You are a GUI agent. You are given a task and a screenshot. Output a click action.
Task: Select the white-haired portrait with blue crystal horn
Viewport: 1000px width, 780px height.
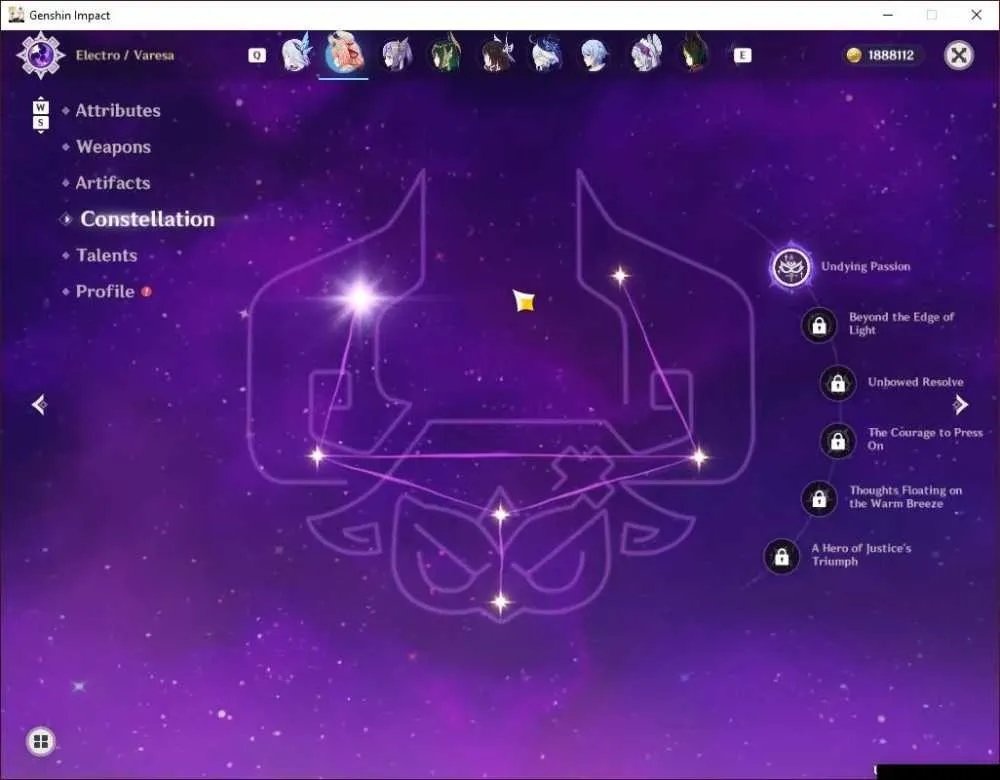(297, 53)
